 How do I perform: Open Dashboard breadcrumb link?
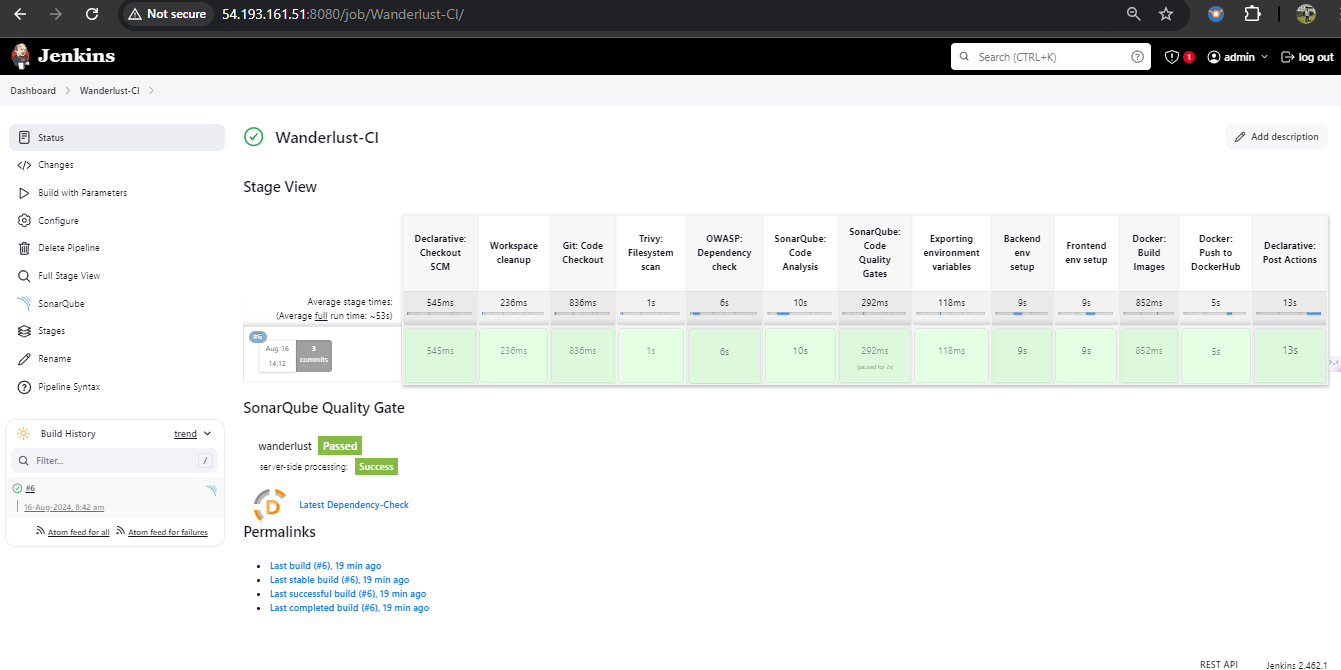[33, 91]
